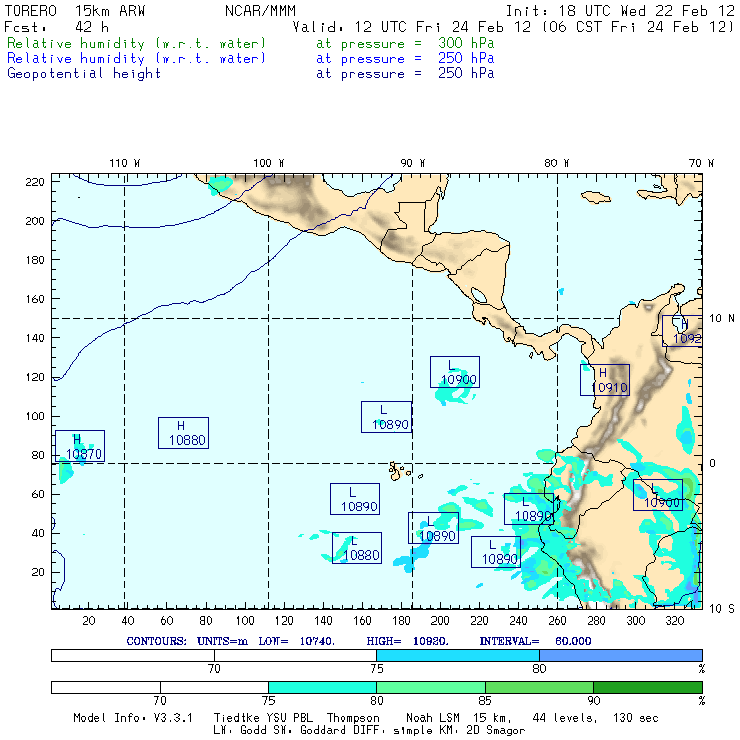Select the '320' tick label on bottom axis
Viewport: 740px width, 740px height.
pos(674,621)
